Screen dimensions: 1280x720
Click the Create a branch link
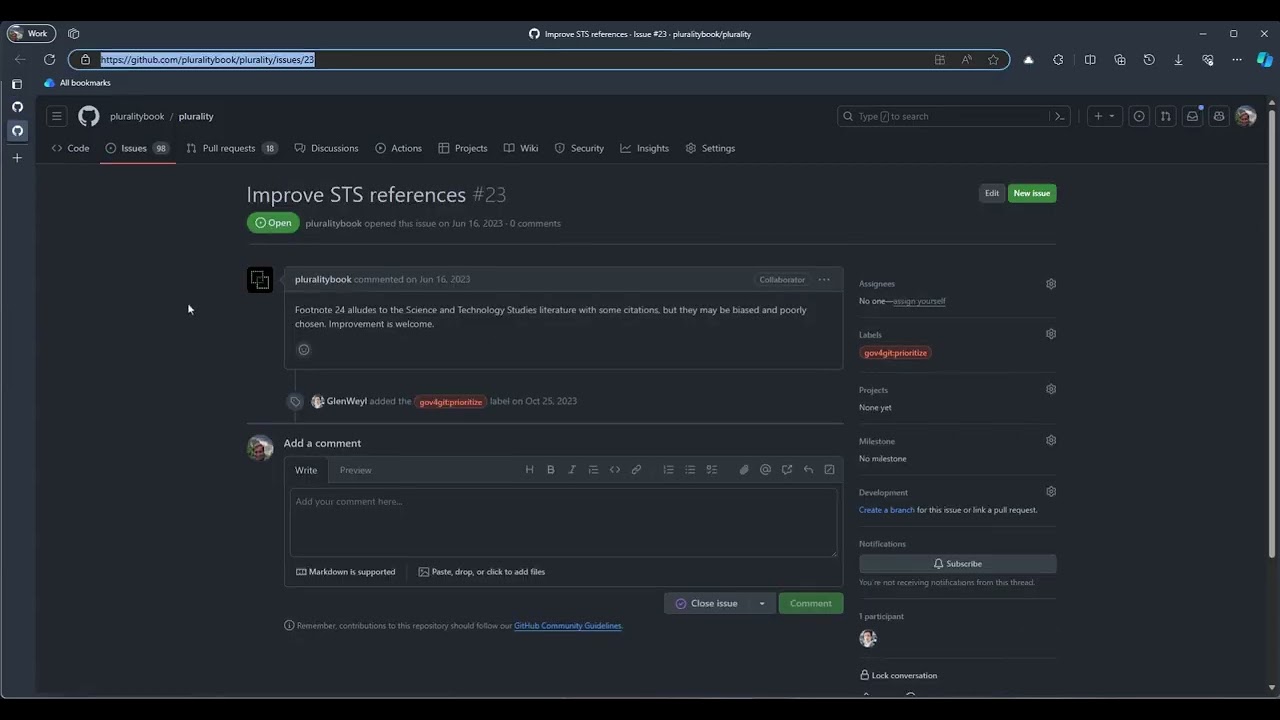(887, 510)
